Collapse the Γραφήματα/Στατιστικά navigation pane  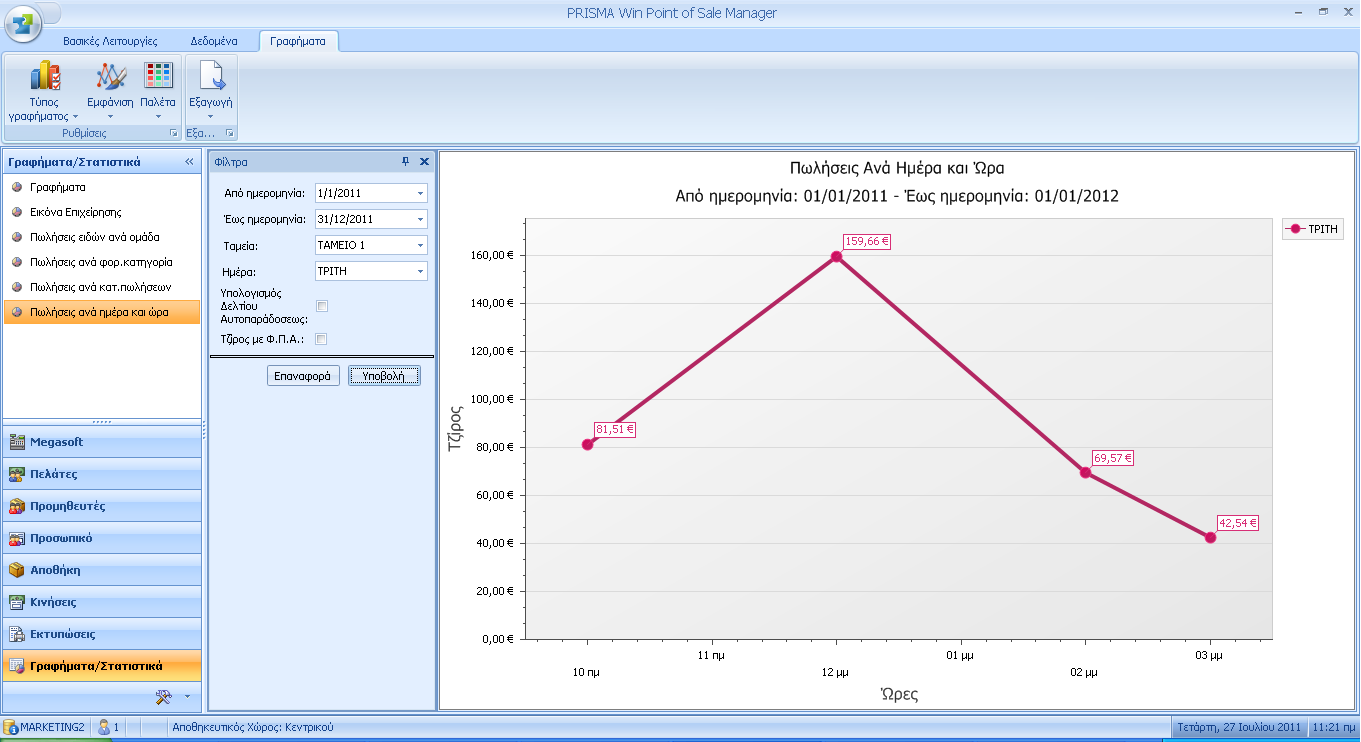(x=189, y=161)
